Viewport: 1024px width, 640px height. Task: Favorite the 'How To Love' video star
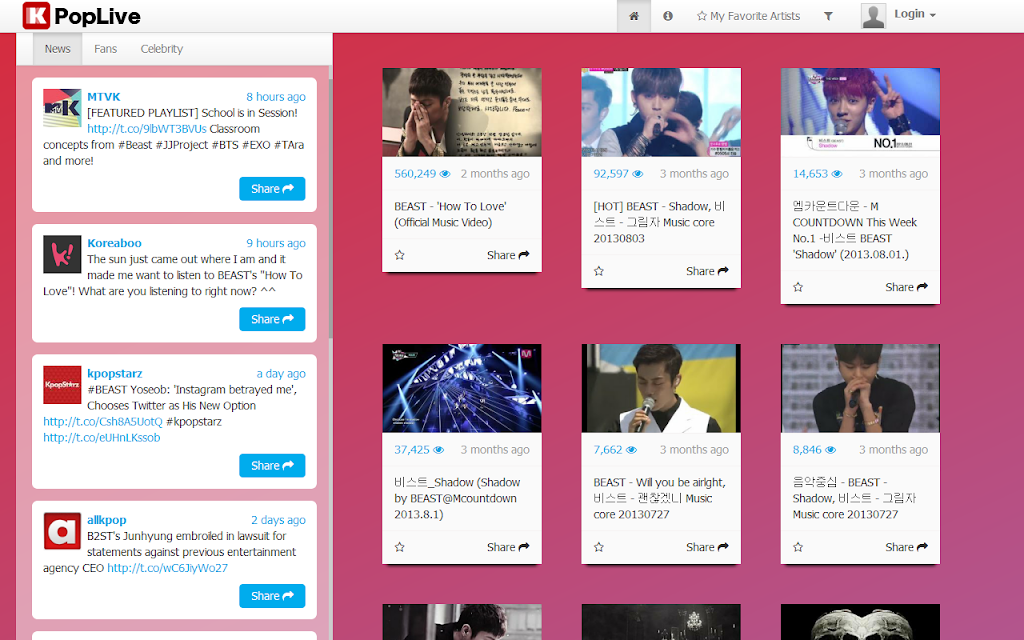pos(400,255)
